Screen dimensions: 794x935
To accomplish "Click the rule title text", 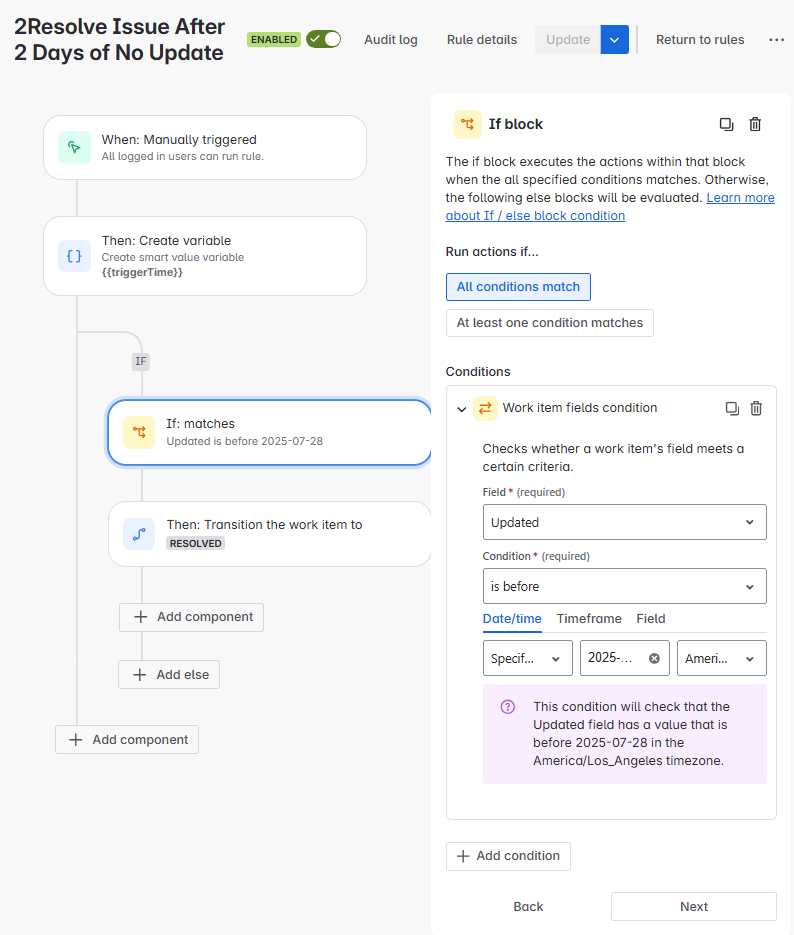I will pos(119,39).
